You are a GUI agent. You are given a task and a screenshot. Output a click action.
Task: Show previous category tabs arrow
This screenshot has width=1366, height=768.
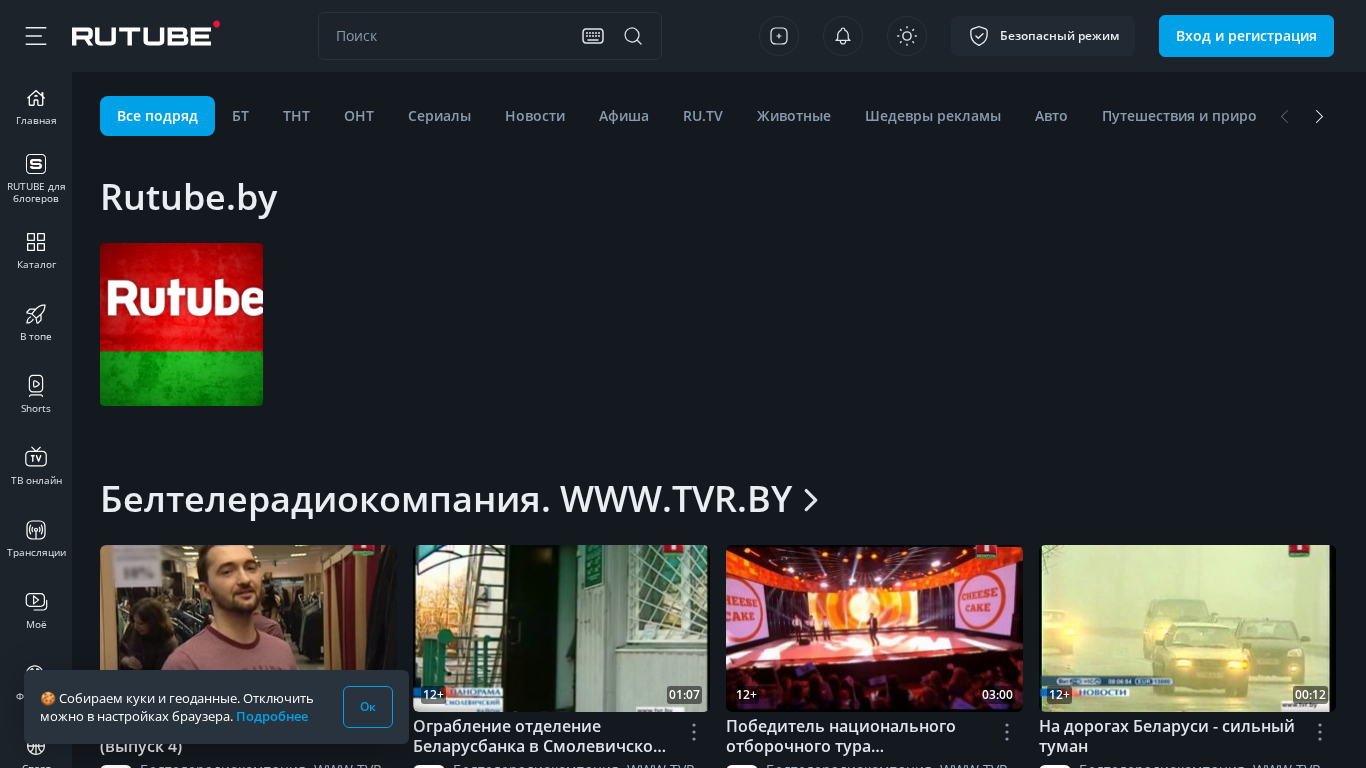pyautogui.click(x=1285, y=116)
